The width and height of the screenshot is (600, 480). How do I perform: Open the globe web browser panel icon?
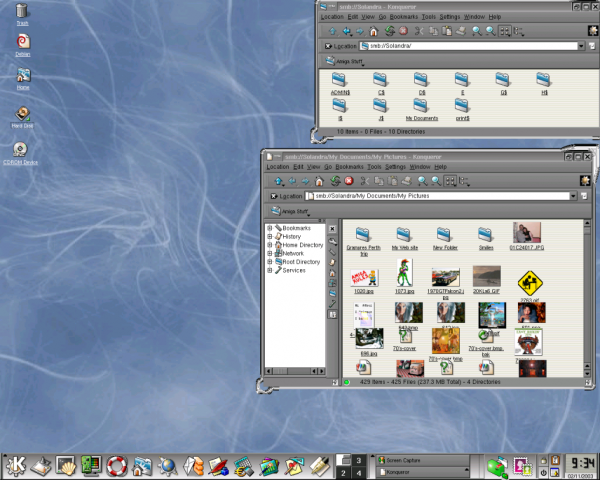pyautogui.click(x=167, y=466)
